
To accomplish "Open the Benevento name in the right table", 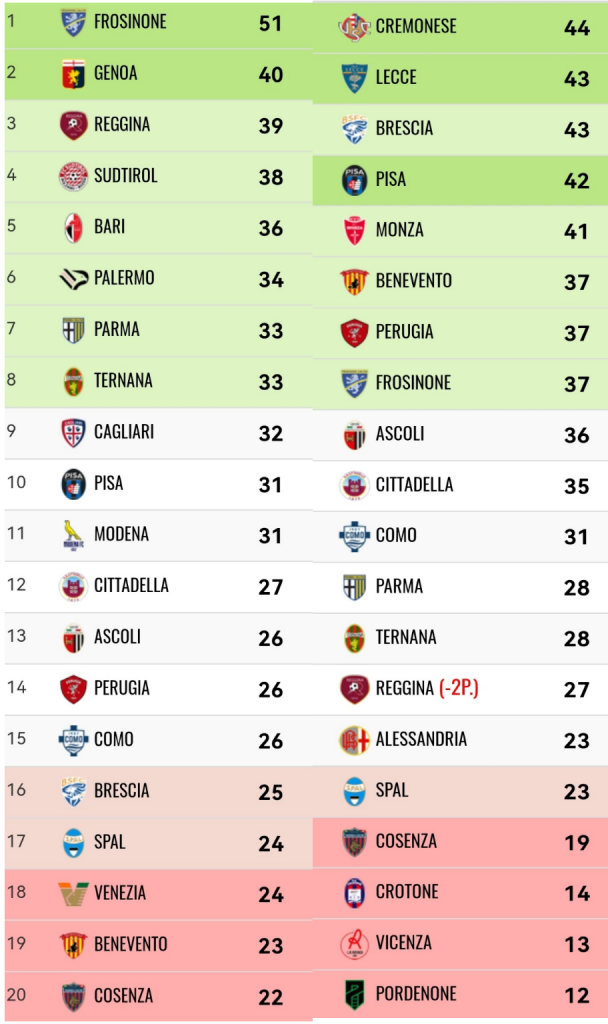I will (414, 281).
